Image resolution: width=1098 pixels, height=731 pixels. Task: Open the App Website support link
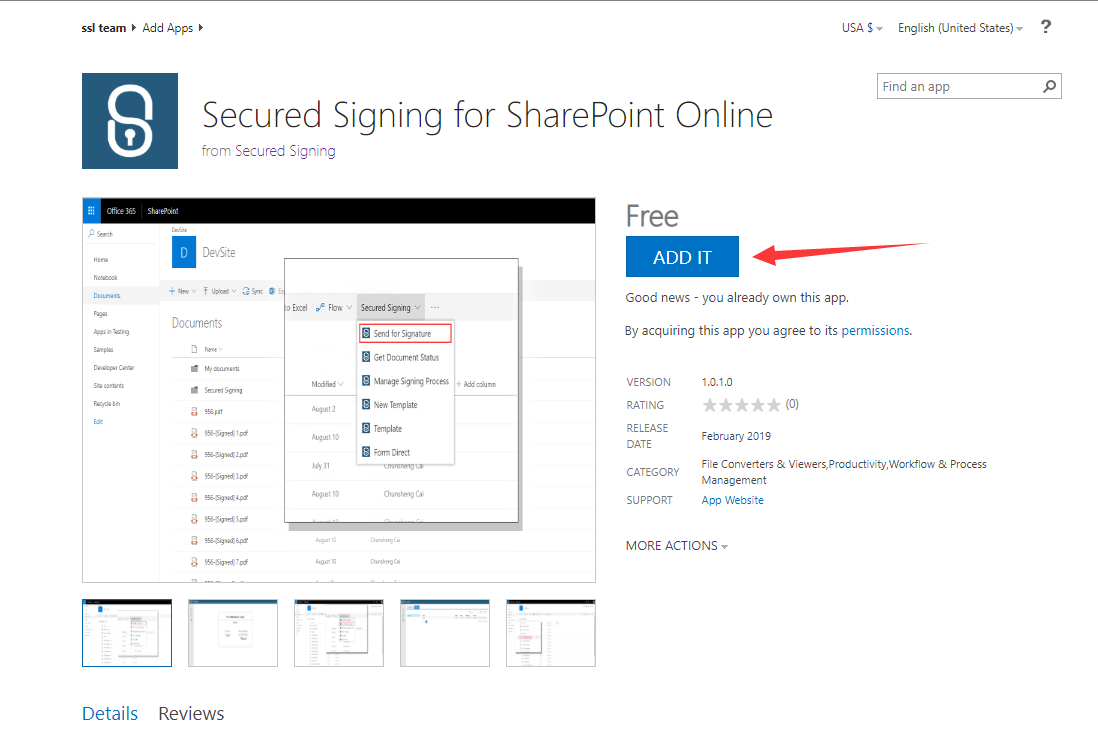pos(732,500)
